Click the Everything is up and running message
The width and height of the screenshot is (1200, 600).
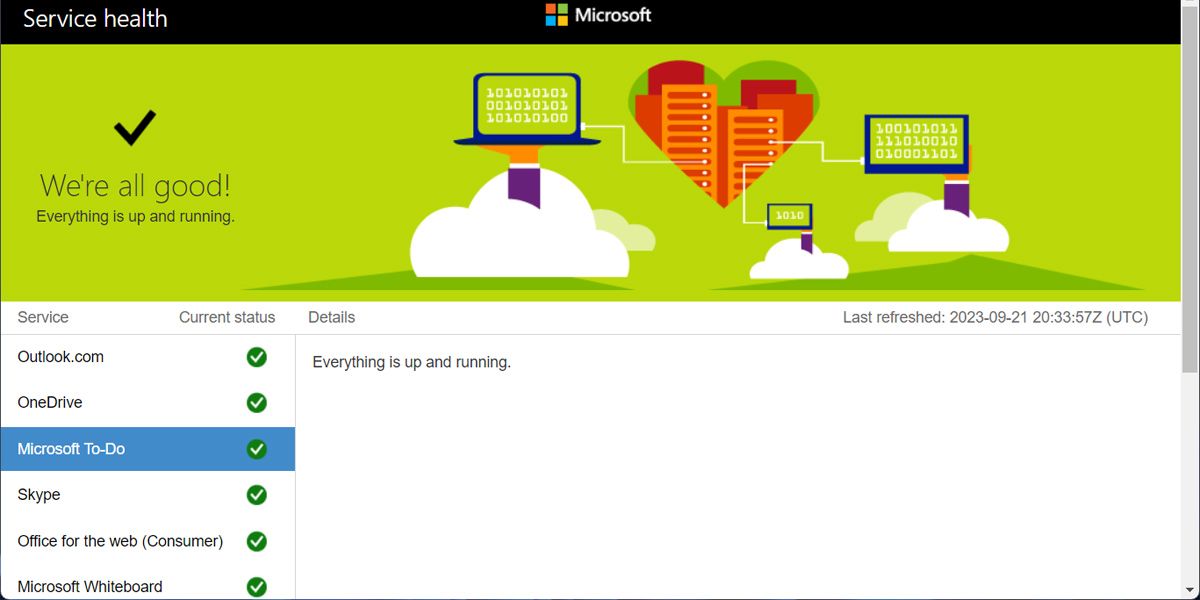coord(411,362)
